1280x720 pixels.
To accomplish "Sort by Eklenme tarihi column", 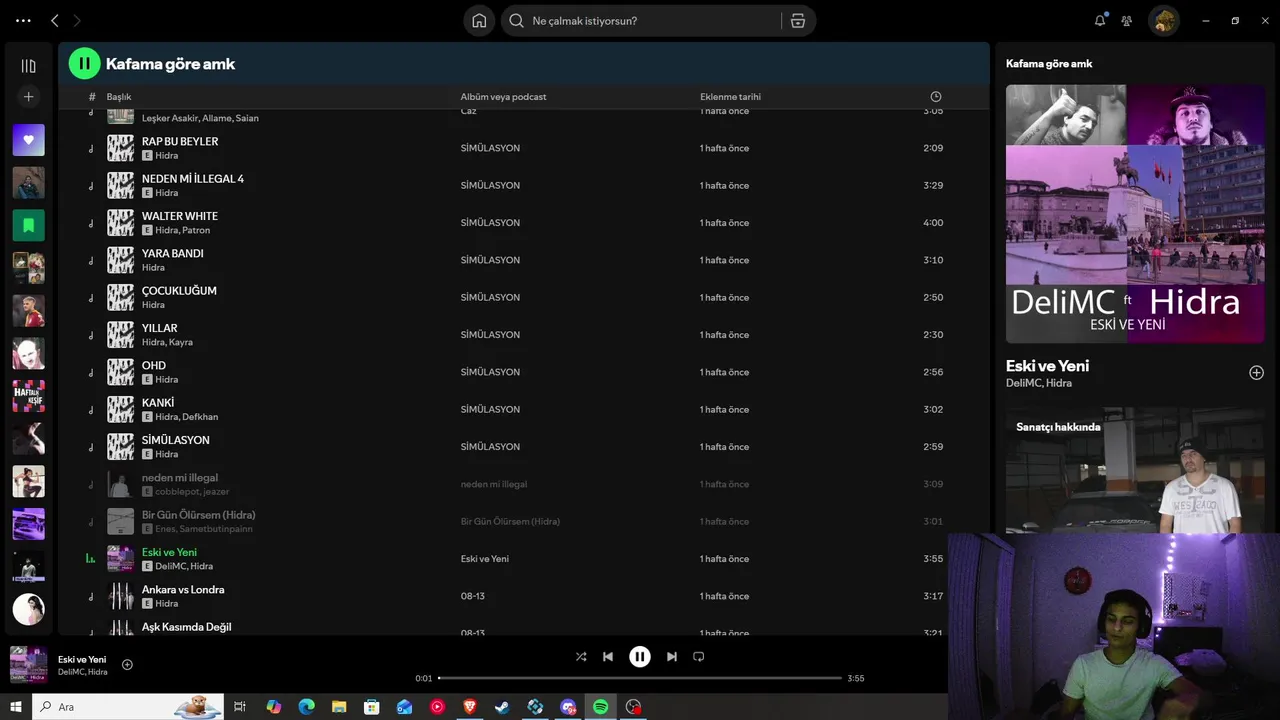I will [x=730, y=97].
